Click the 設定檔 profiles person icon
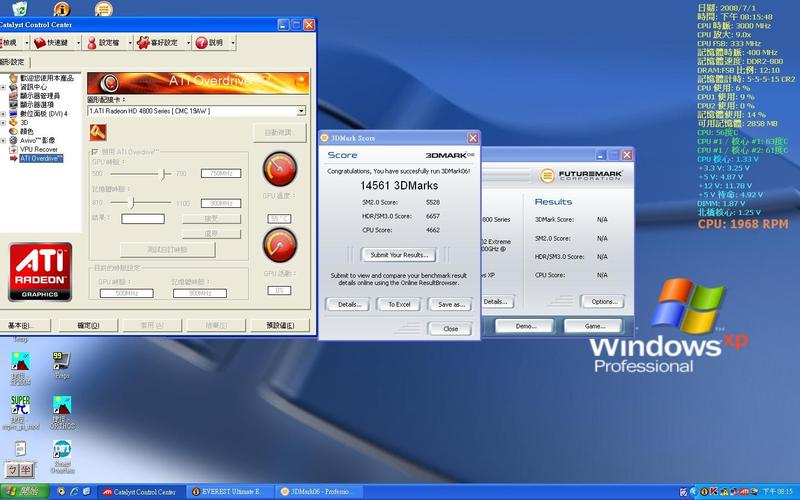 (x=92, y=43)
